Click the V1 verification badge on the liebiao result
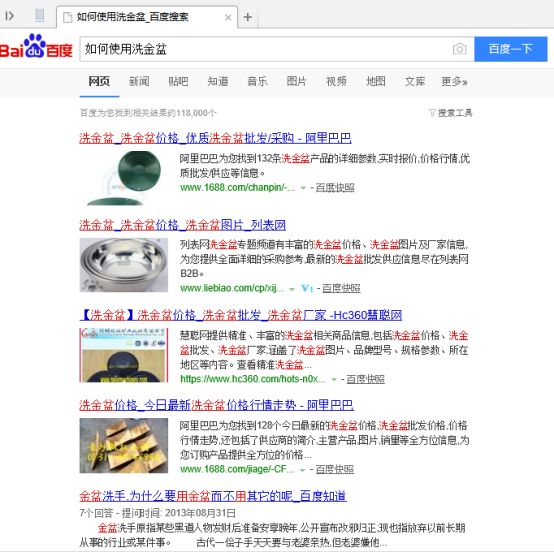The image size is (554, 553). 307,288
